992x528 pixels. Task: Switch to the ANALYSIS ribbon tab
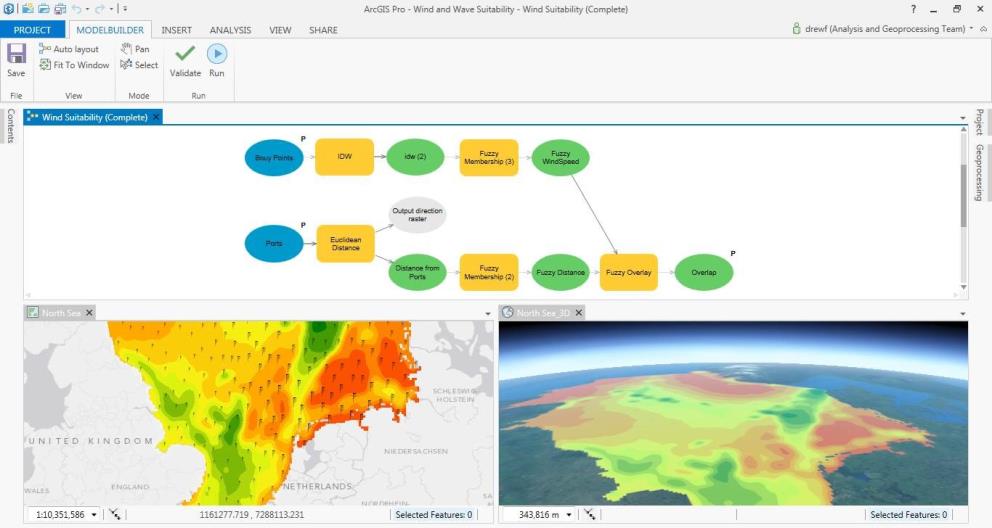point(230,30)
